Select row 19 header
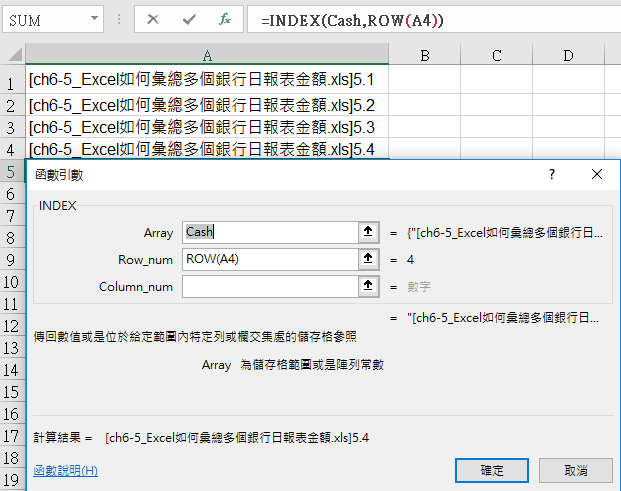The image size is (621, 491). [x=12, y=480]
